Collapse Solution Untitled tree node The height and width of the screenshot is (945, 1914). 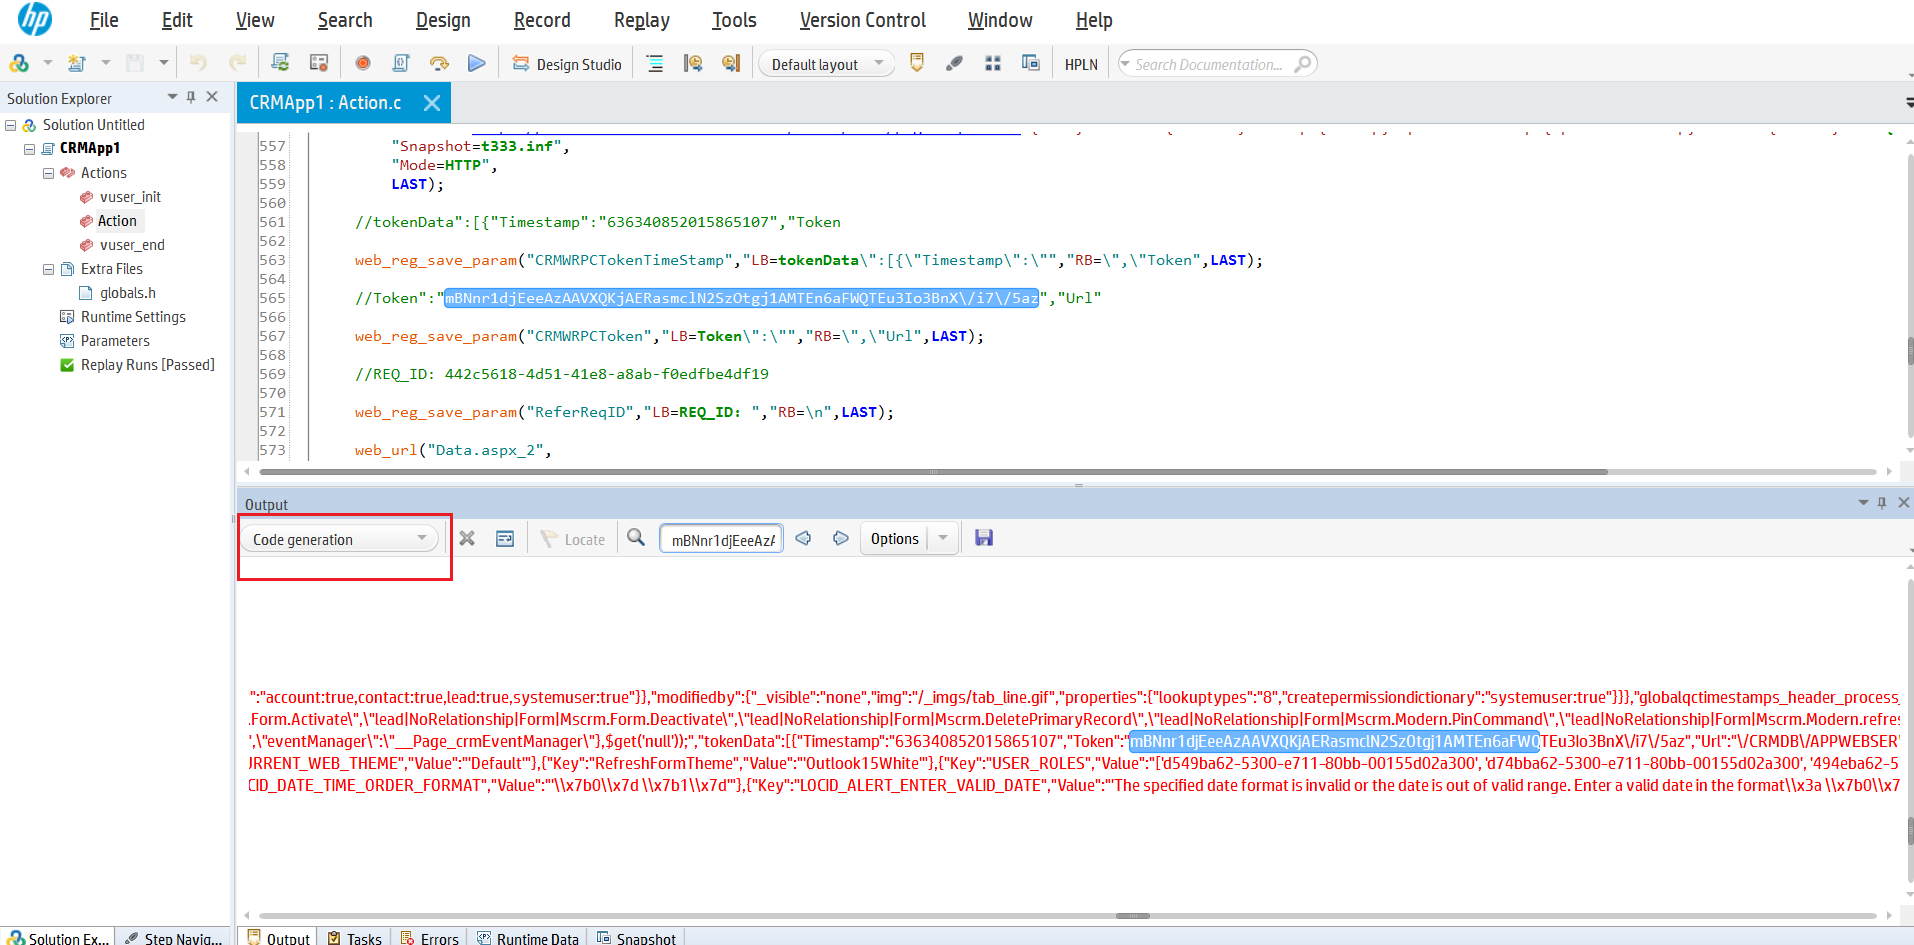tap(11, 125)
